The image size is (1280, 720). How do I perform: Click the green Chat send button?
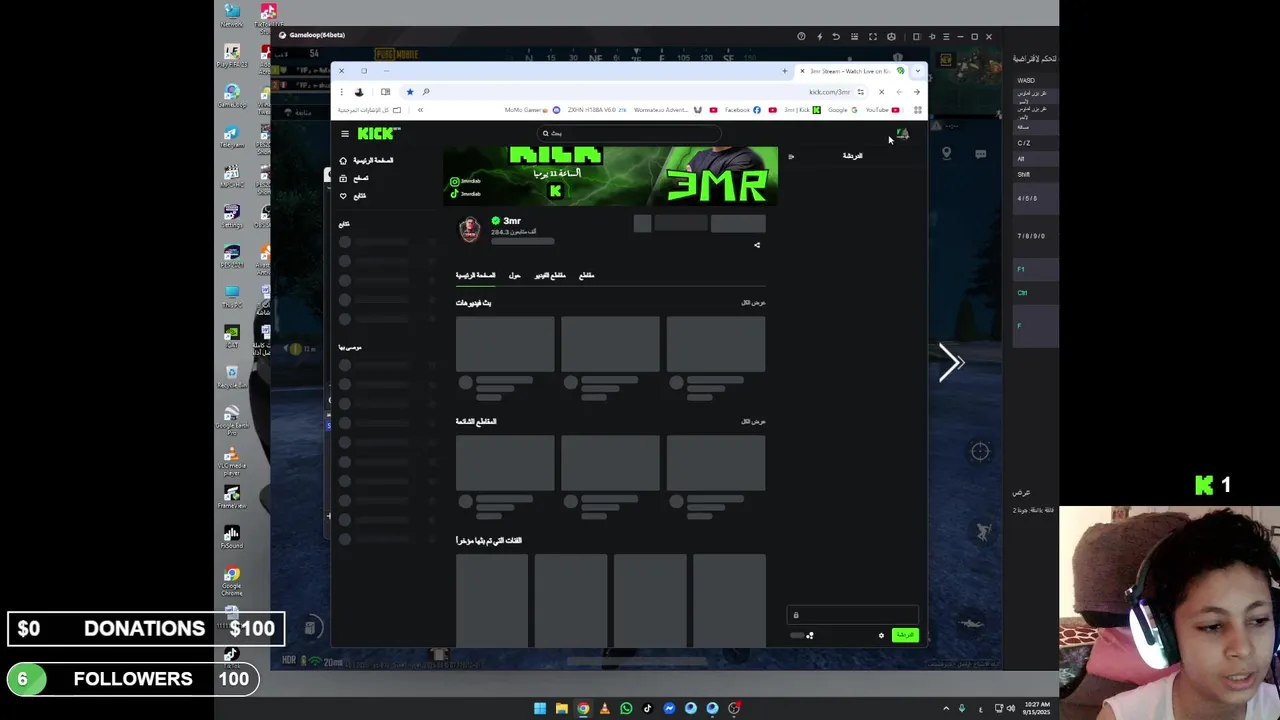[904, 635]
